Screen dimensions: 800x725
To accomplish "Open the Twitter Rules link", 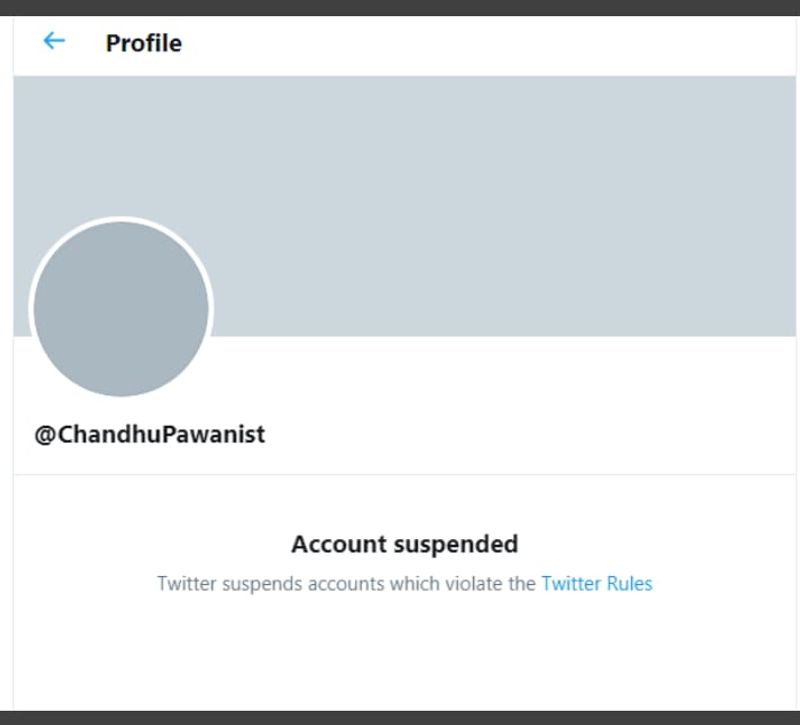I will point(596,583).
